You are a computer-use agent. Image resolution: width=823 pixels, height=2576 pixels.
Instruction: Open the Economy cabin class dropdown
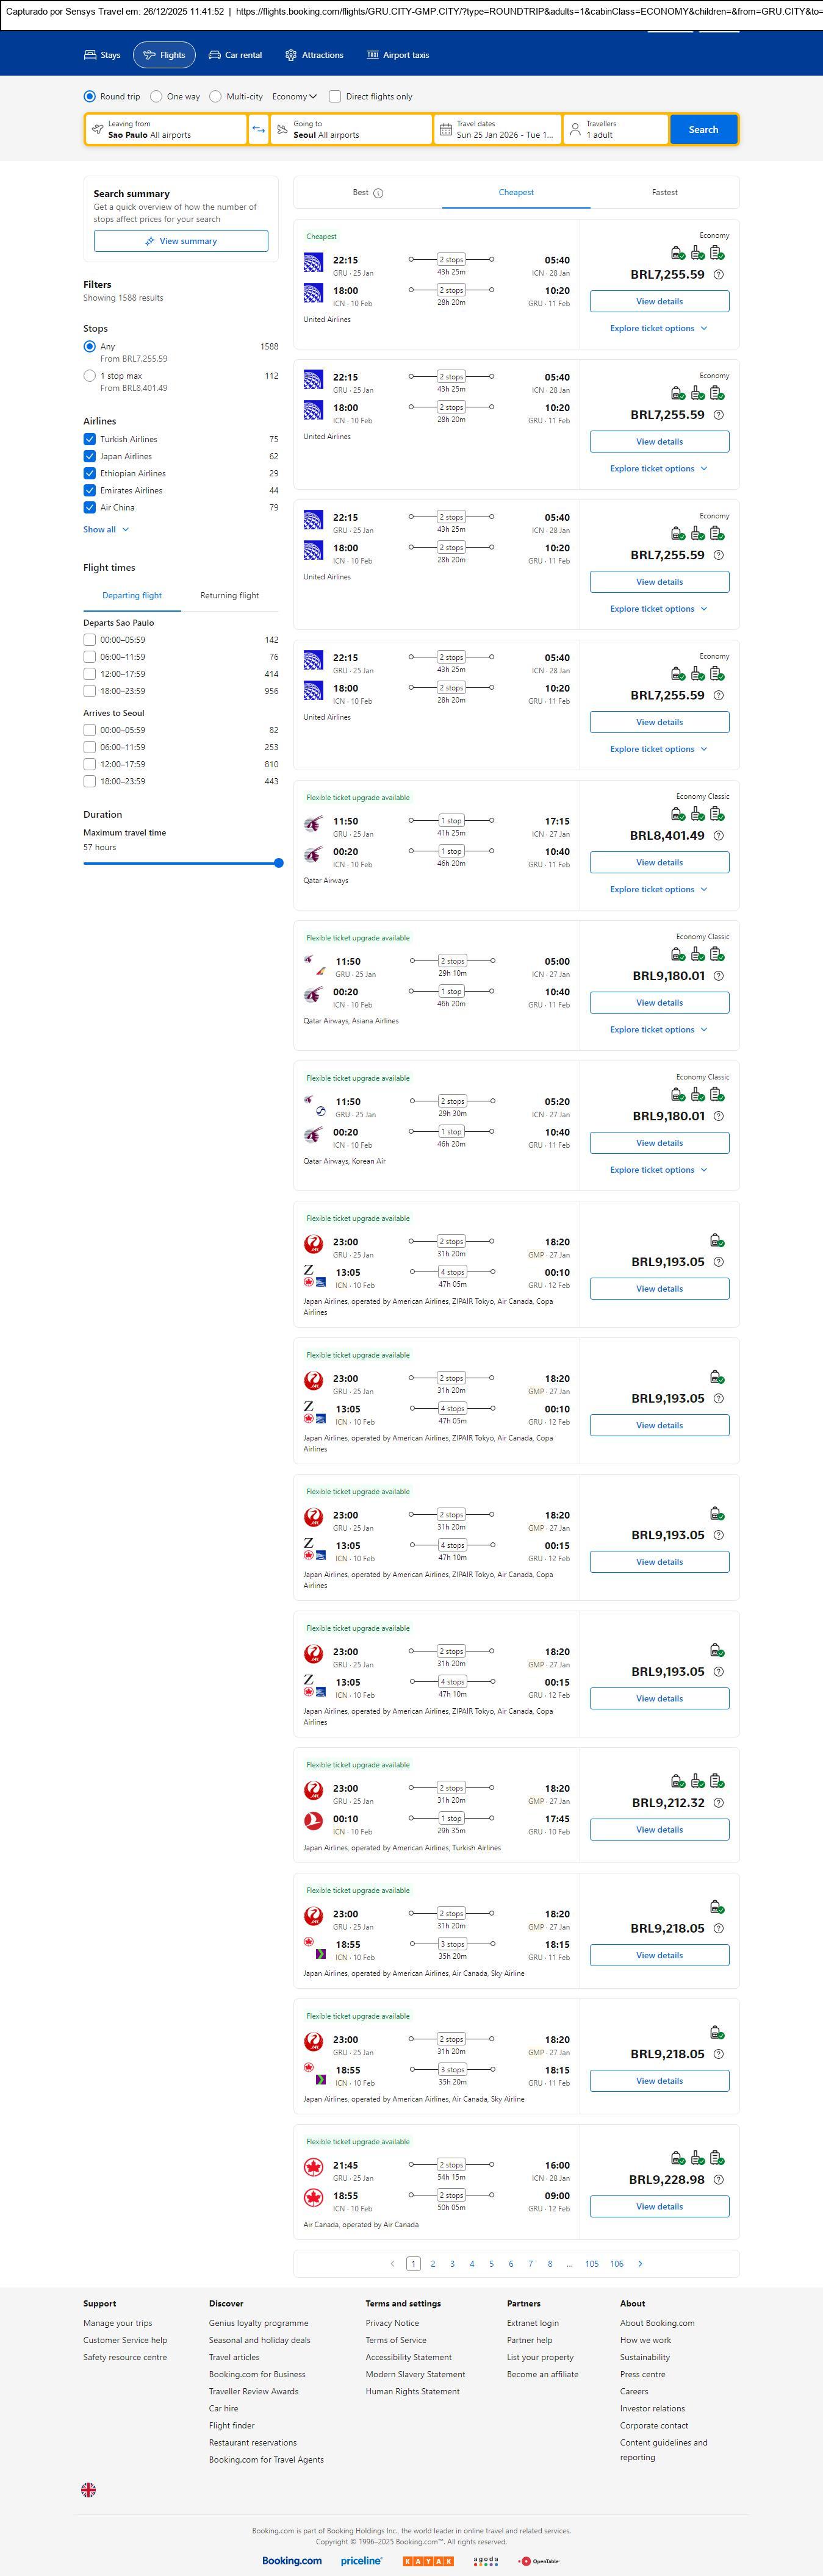point(294,97)
